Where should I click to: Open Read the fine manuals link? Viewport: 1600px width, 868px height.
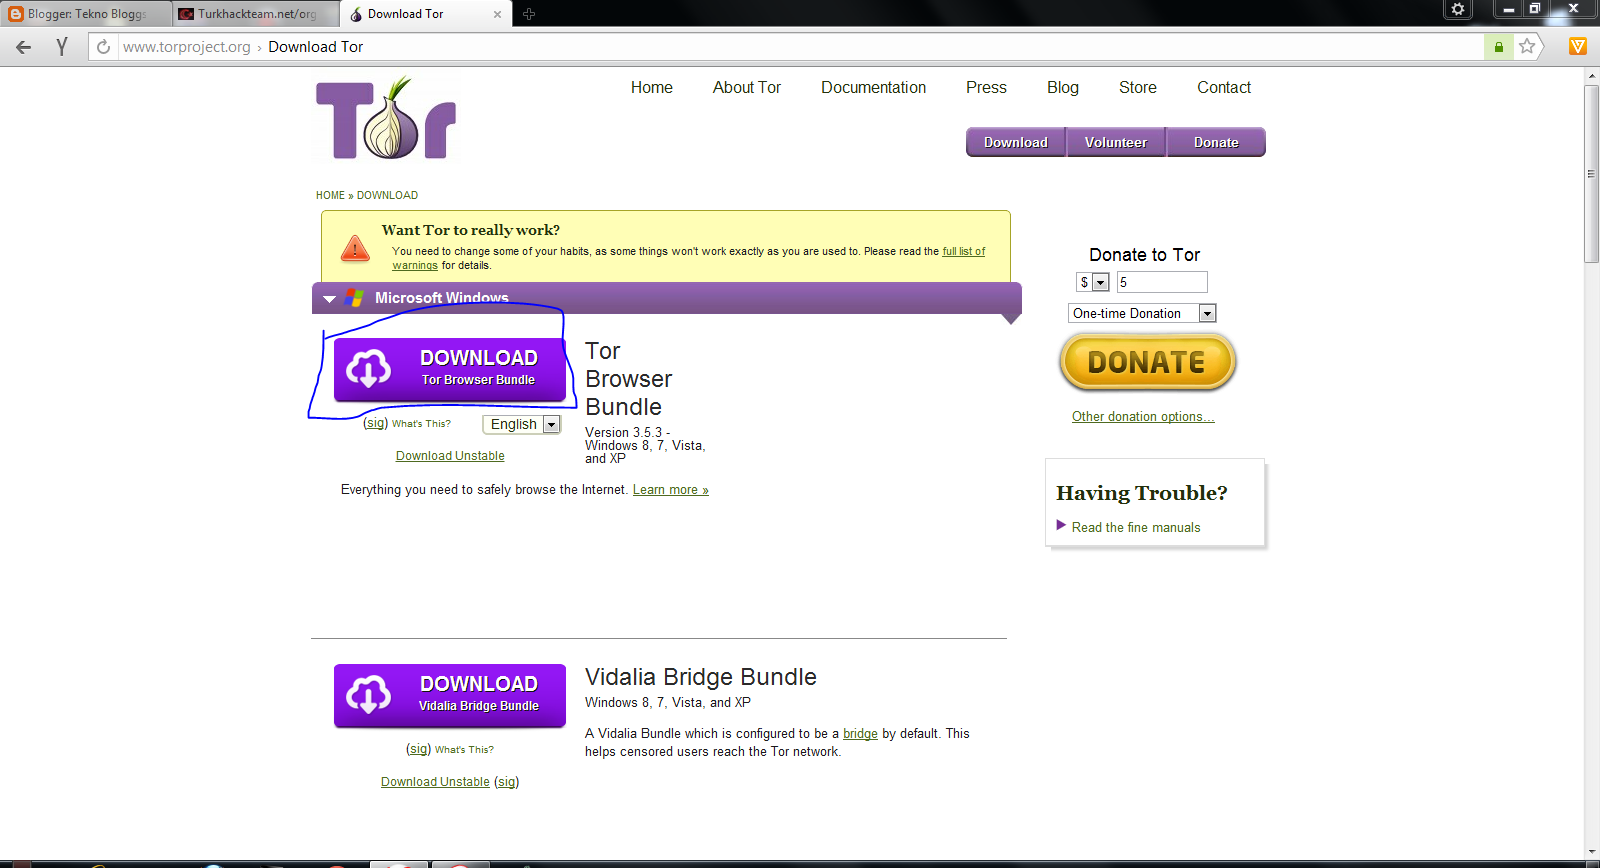pos(1136,527)
